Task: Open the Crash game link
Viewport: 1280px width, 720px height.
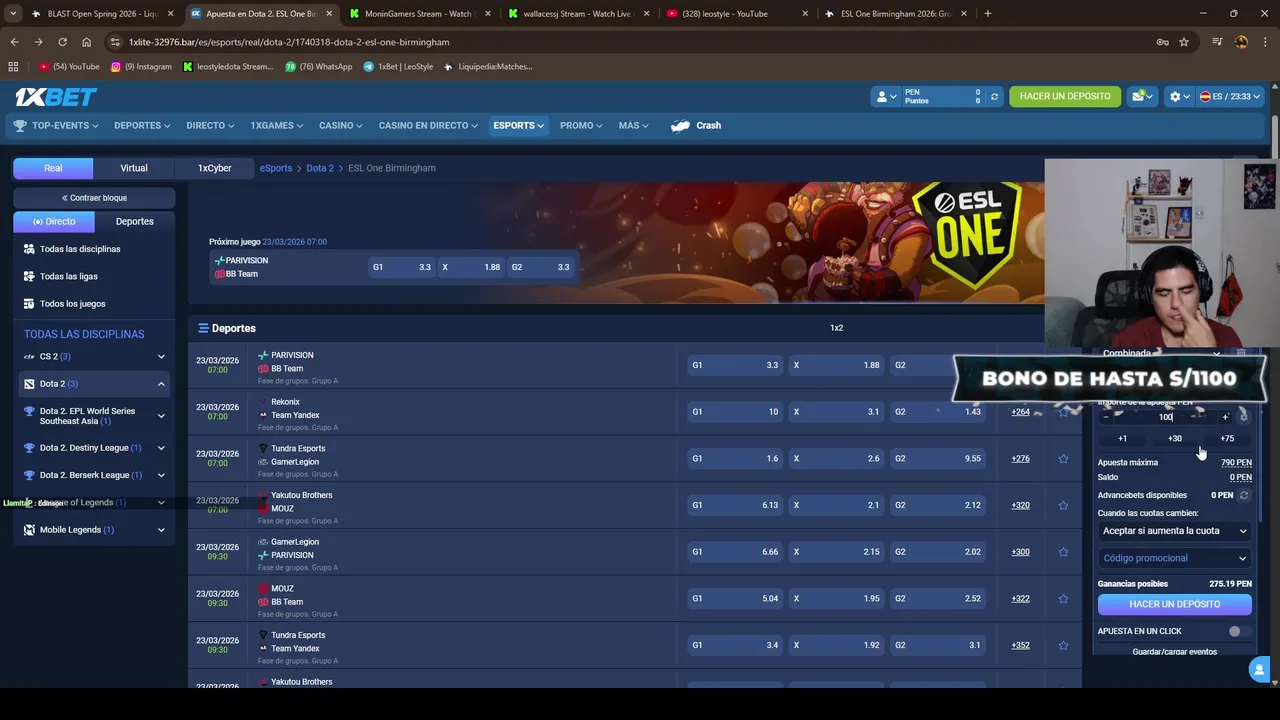Action: pos(696,125)
